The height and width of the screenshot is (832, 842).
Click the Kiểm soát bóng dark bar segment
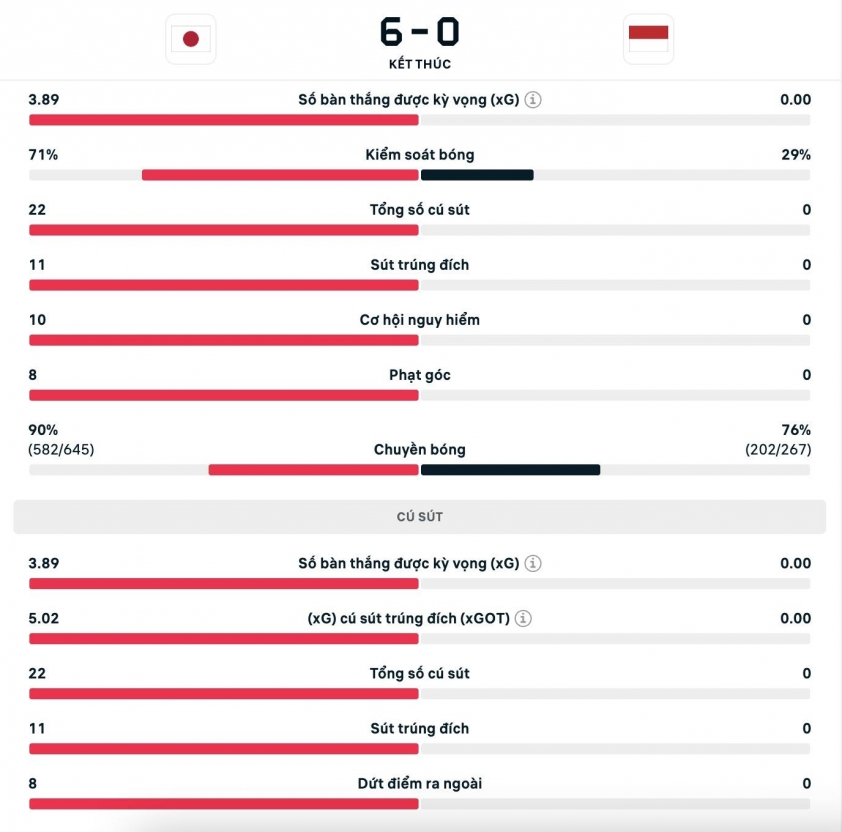coord(477,175)
